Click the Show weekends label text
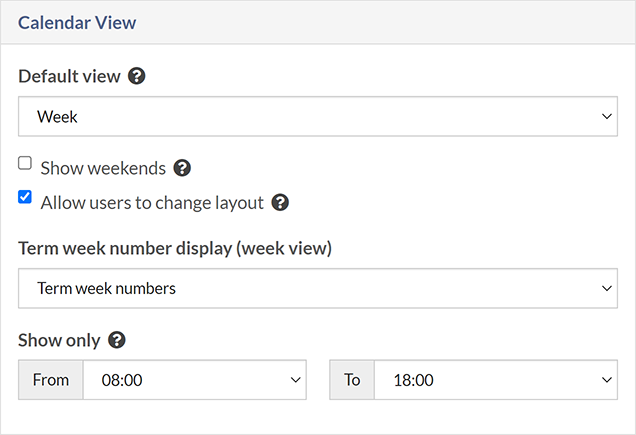 click(x=103, y=168)
